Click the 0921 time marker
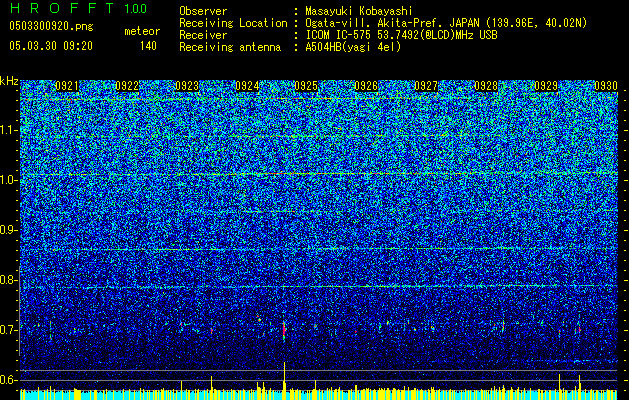 coord(67,86)
